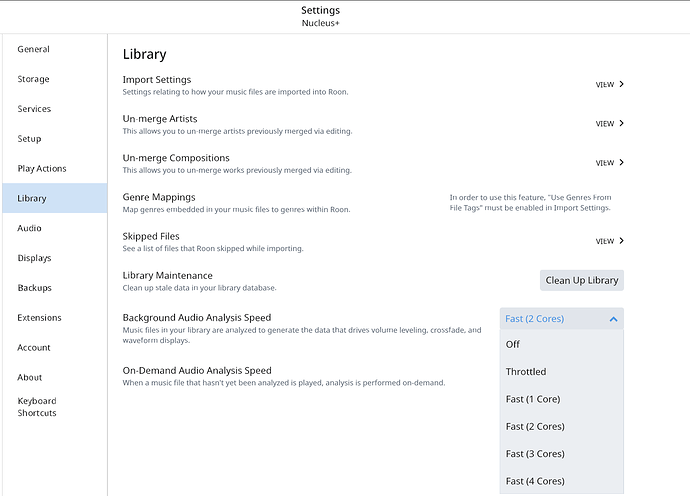Open Play Actions settings
This screenshot has width=690, height=496.
55,169
